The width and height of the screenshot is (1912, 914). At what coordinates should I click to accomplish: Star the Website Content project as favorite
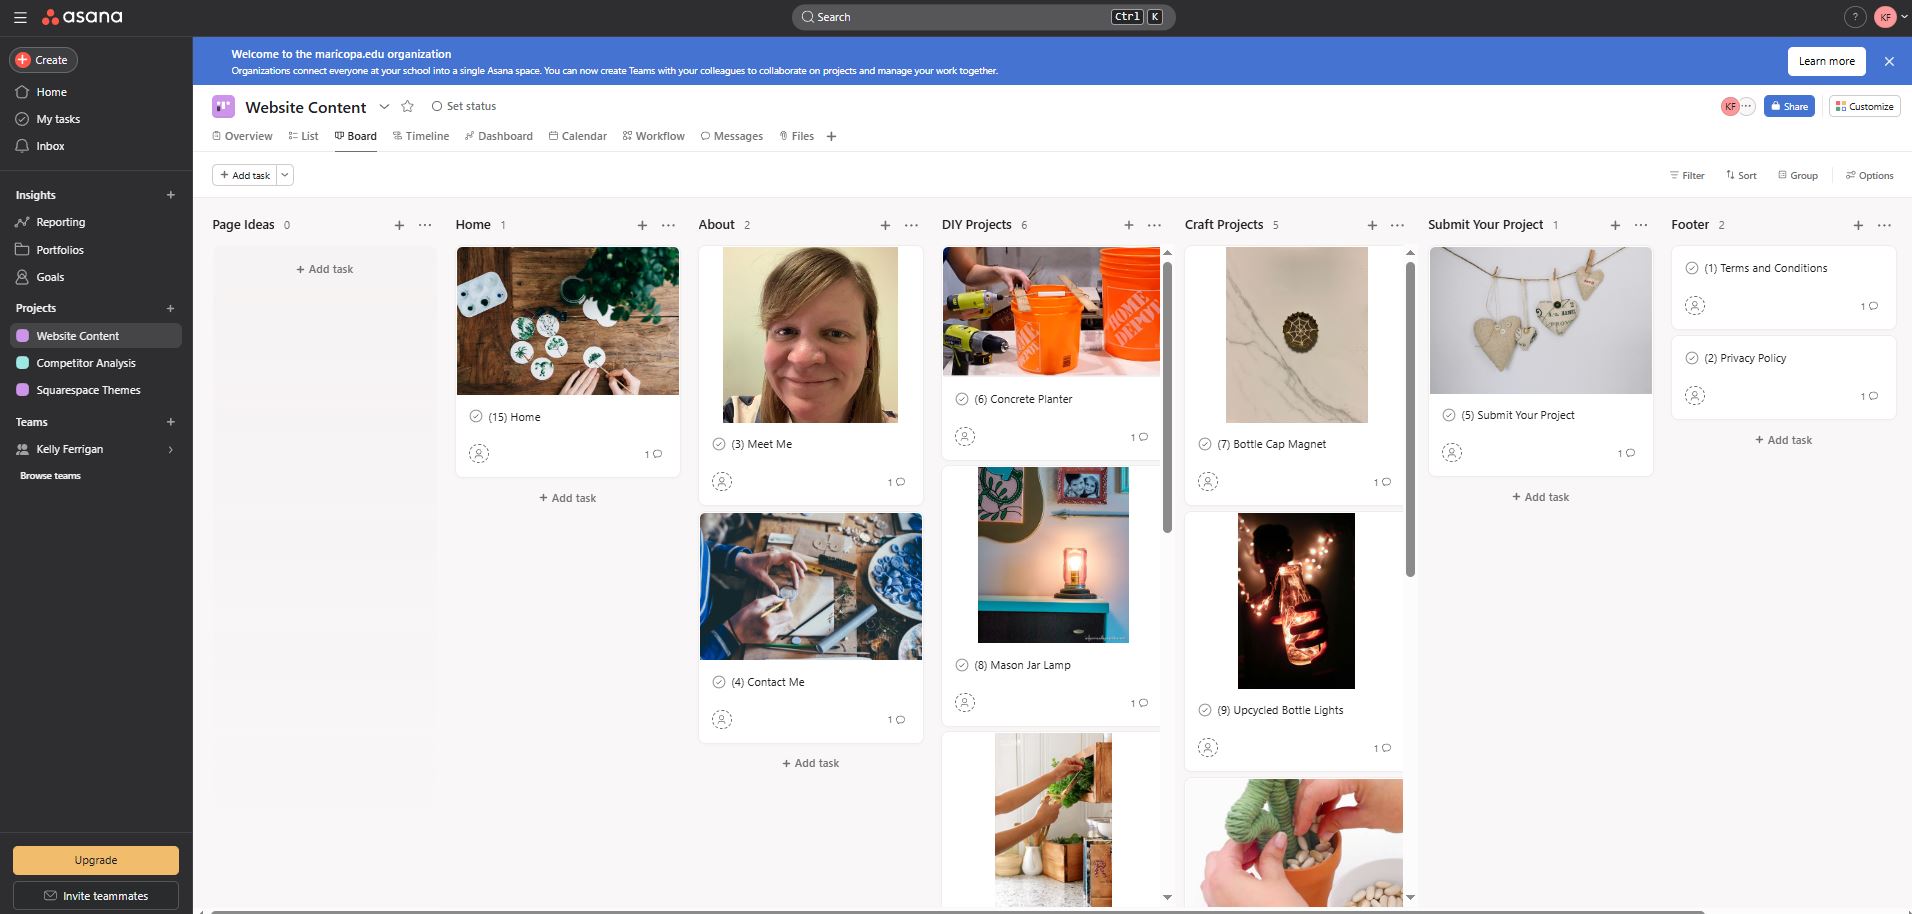tap(407, 106)
